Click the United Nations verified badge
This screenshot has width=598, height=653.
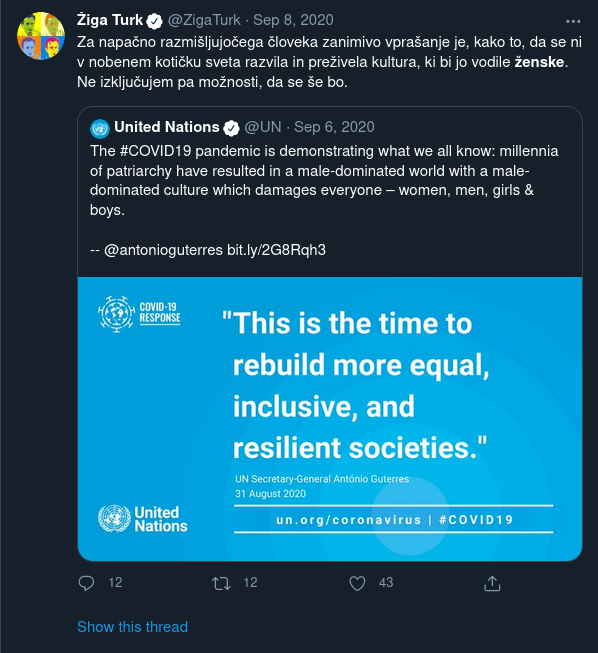[231, 128]
